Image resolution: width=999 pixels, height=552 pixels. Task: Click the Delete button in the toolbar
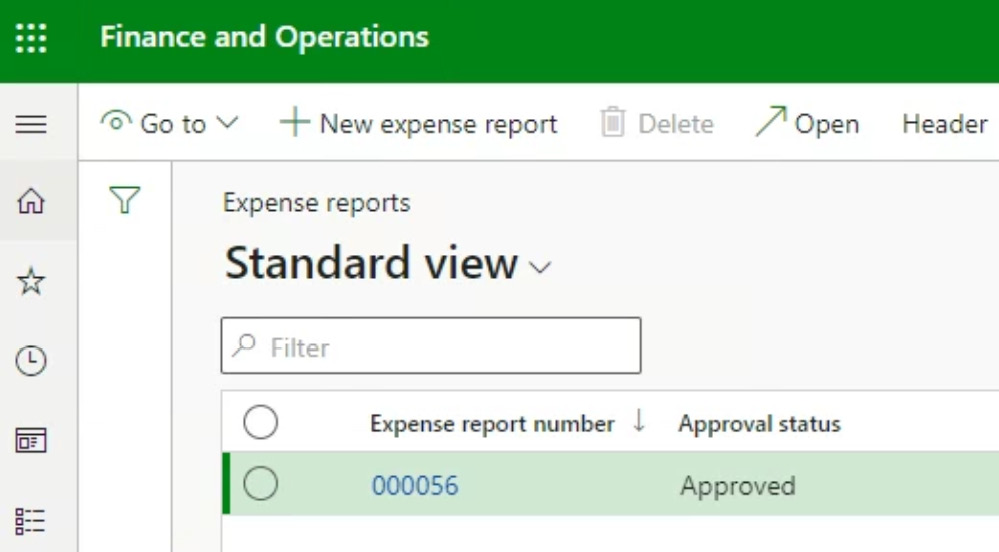657,123
